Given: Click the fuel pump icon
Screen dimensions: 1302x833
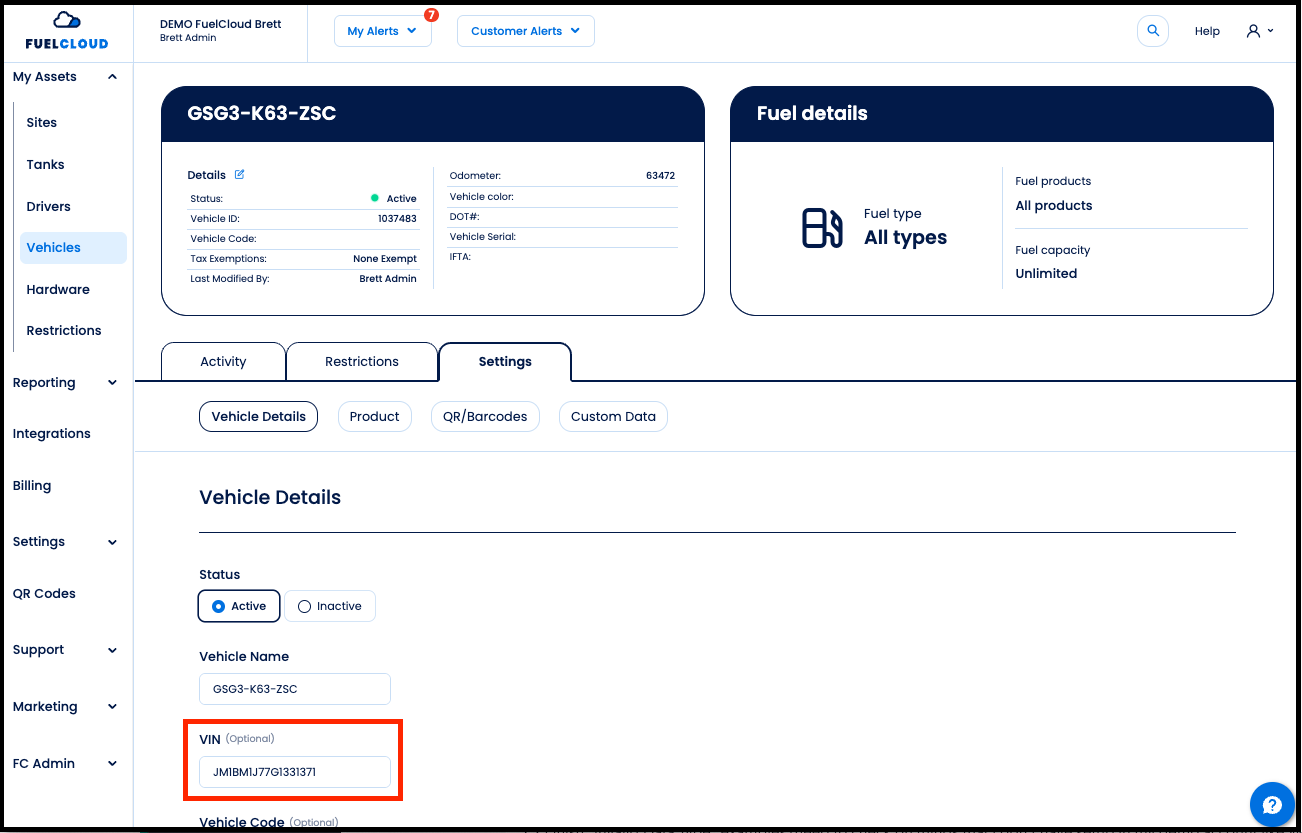Looking at the screenshot, I should 822,228.
